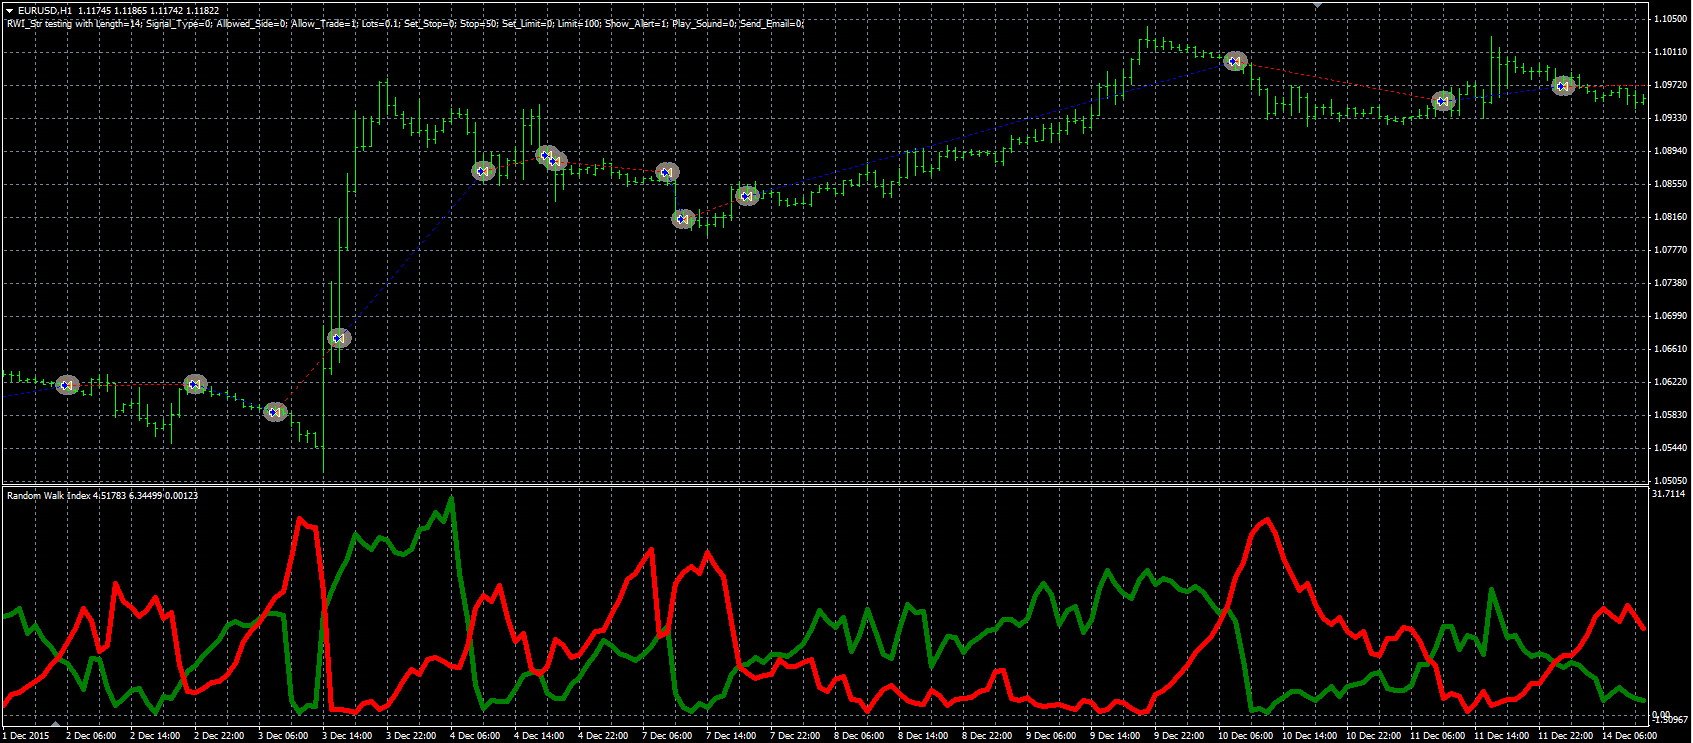Click the 7 Dec 06:00 time label
This screenshot has height=743, width=1693.
[667, 736]
